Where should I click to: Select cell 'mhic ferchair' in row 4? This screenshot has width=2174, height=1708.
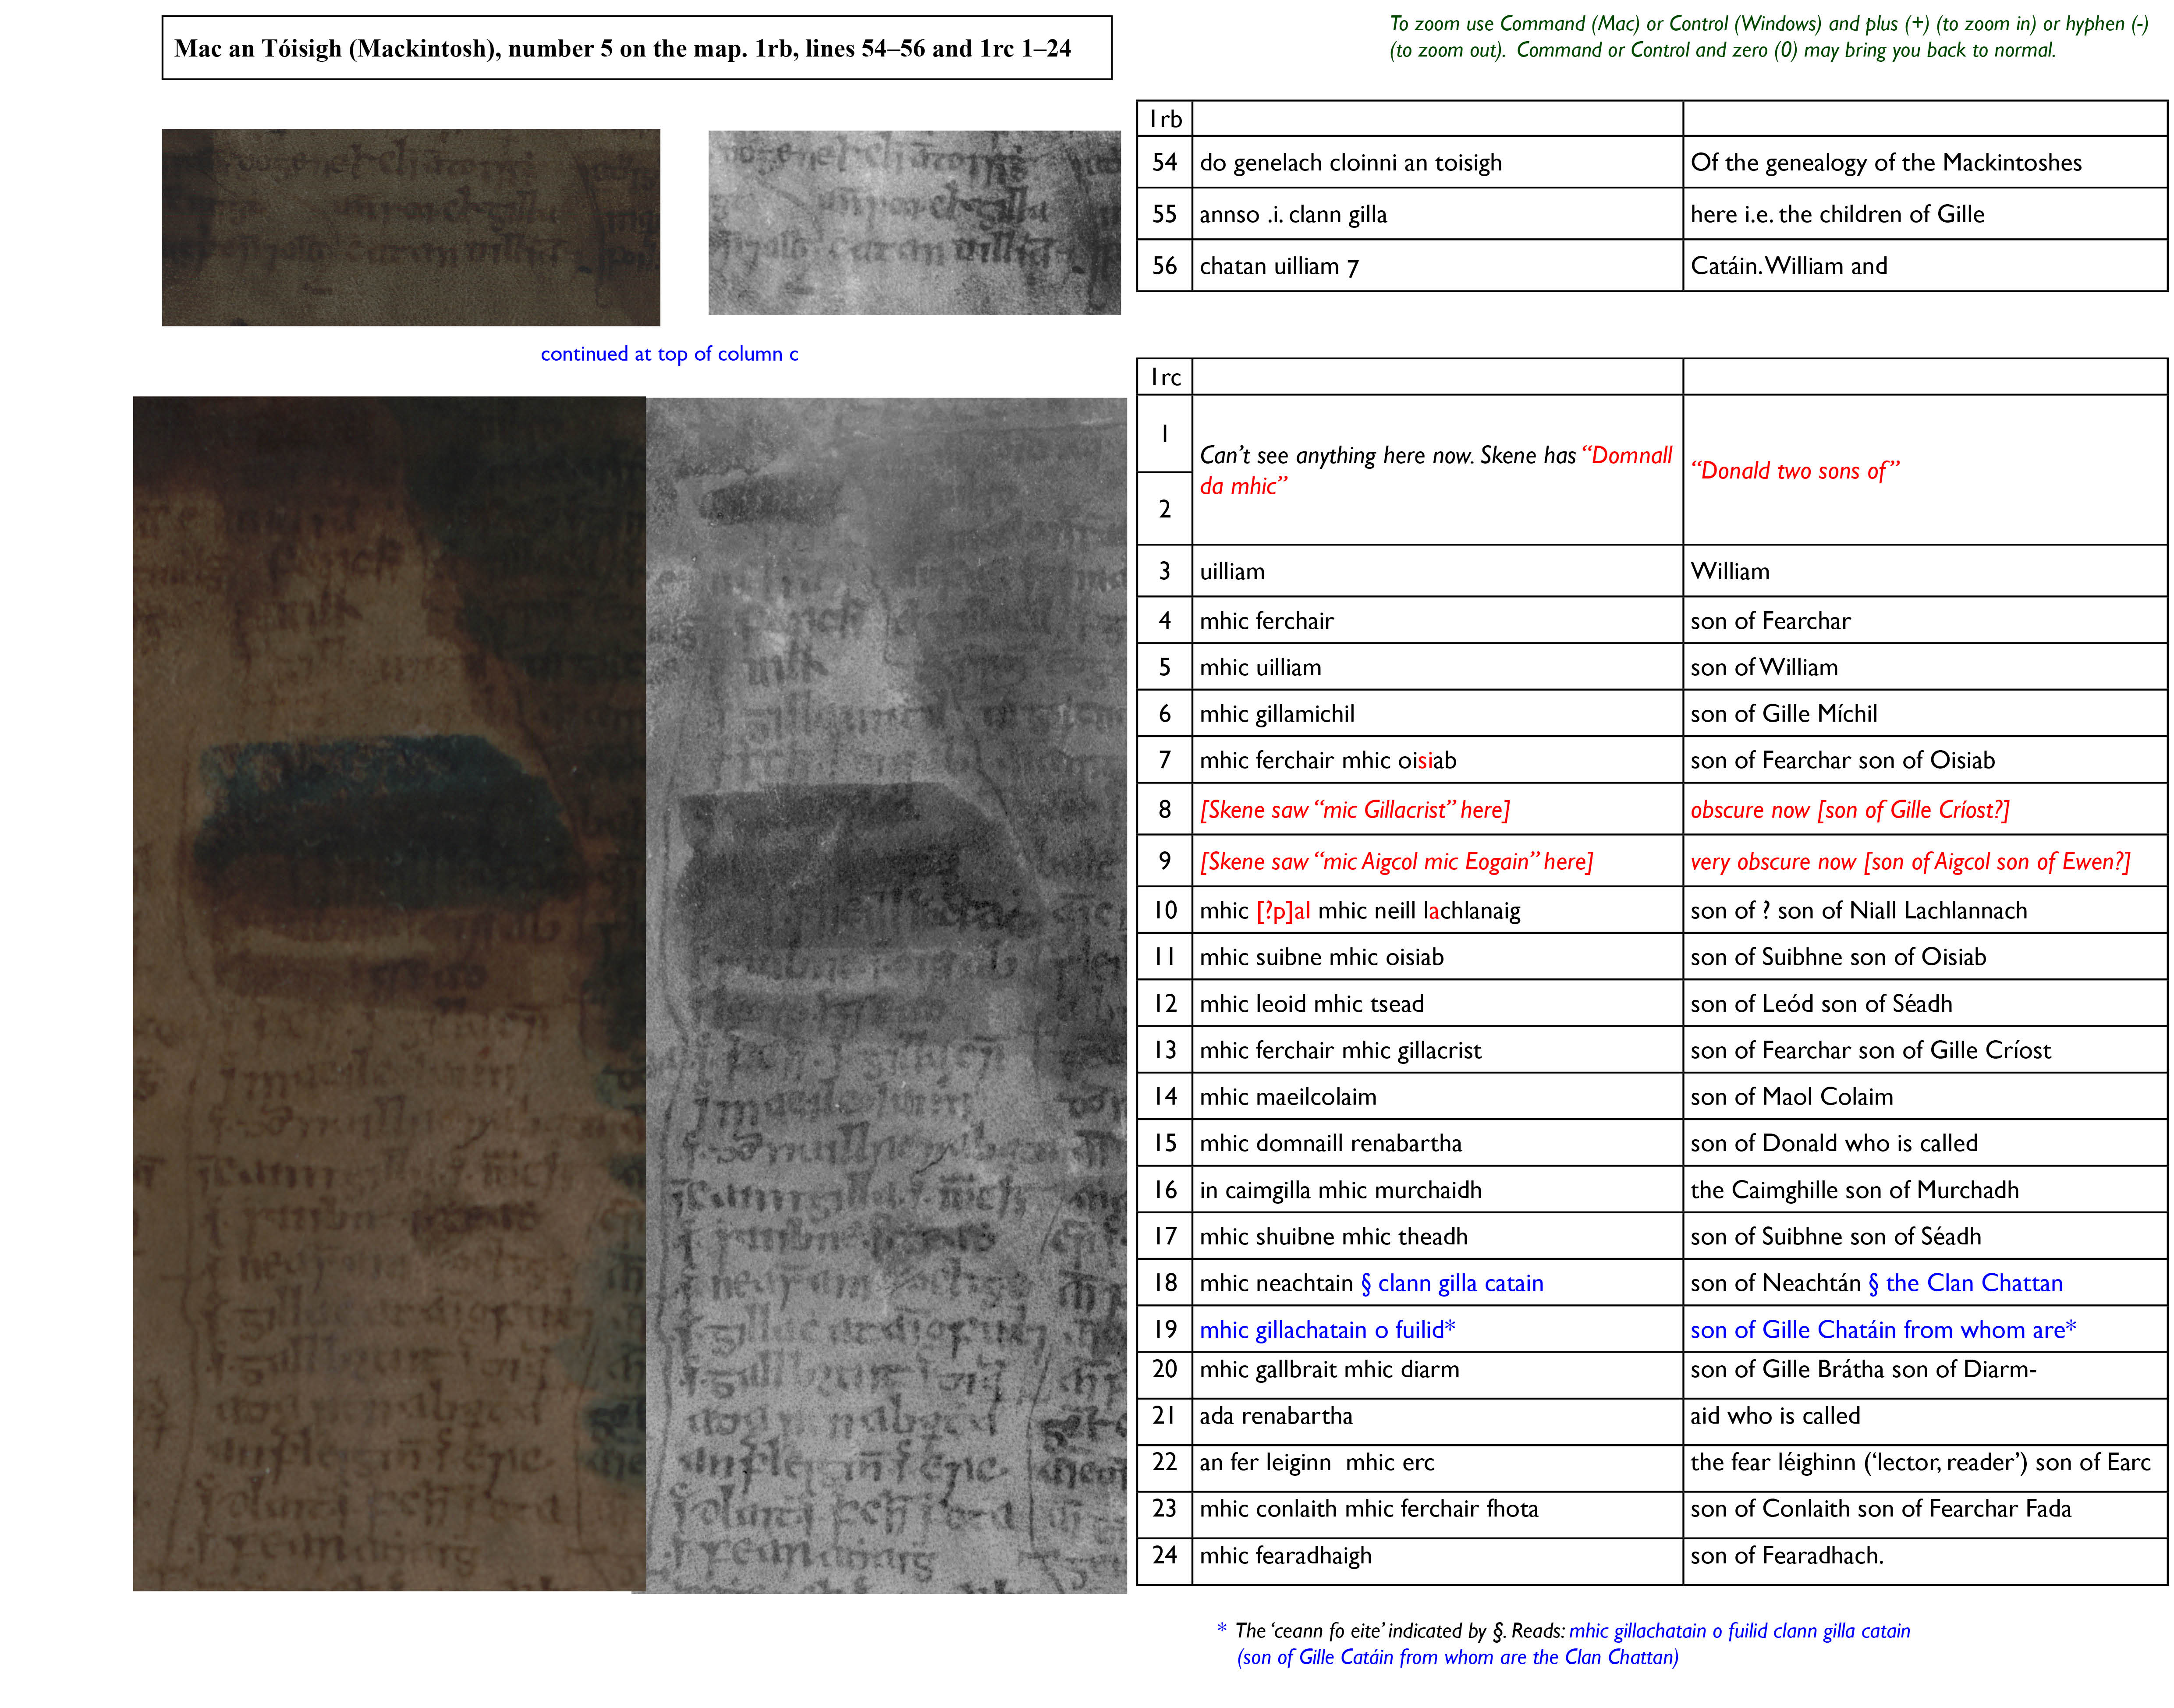click(x=1437, y=620)
